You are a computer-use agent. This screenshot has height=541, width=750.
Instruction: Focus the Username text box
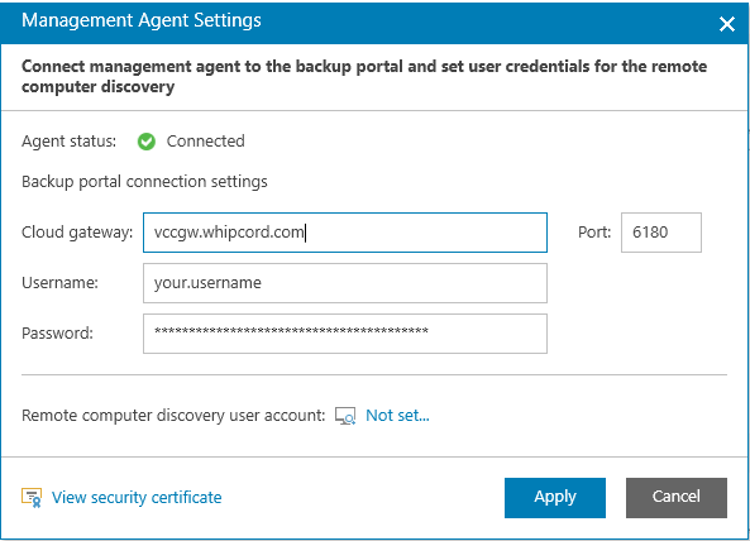point(345,283)
